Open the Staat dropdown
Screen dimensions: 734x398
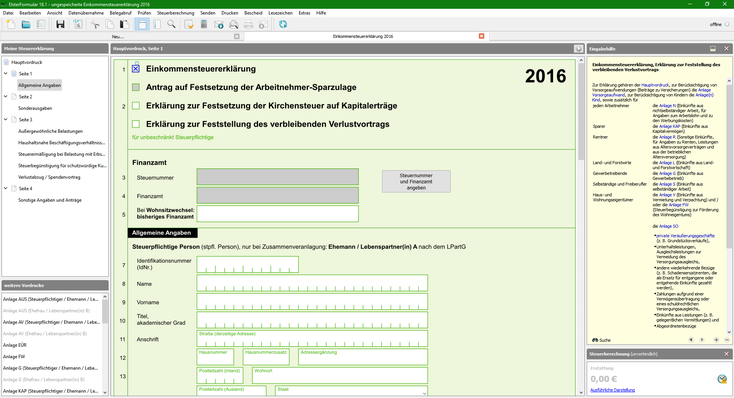[x=424, y=392]
